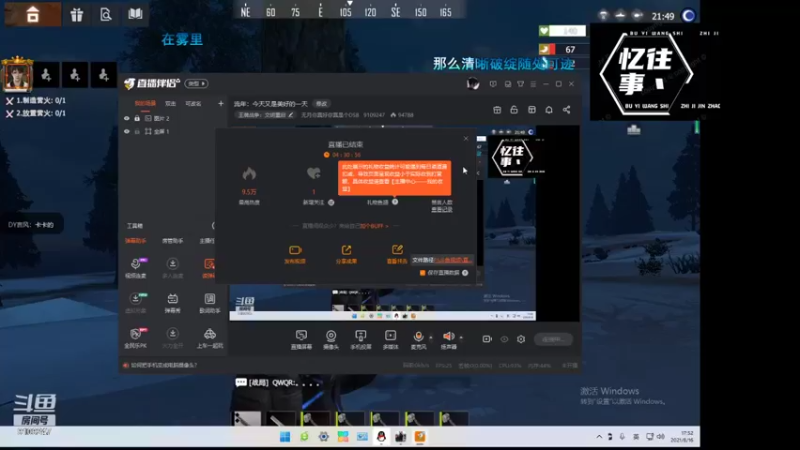Toggle visibility of the 全屏 1 layer
The height and width of the screenshot is (450, 800).
coord(127,132)
